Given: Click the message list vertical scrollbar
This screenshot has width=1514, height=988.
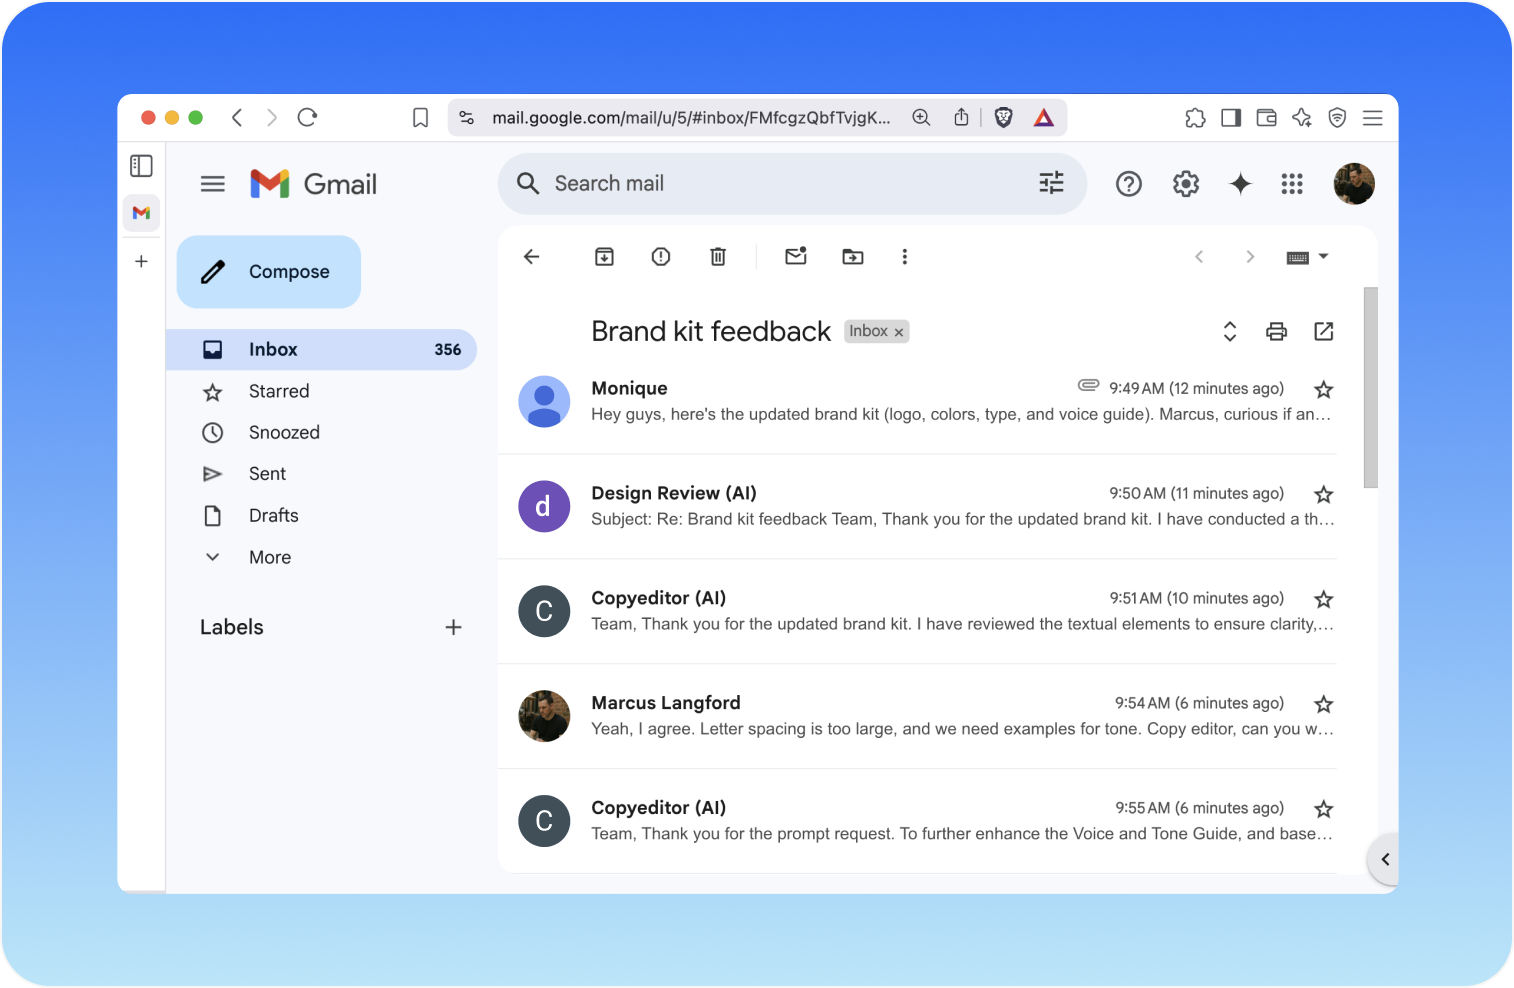Looking at the screenshot, I should pyautogui.click(x=1371, y=388).
